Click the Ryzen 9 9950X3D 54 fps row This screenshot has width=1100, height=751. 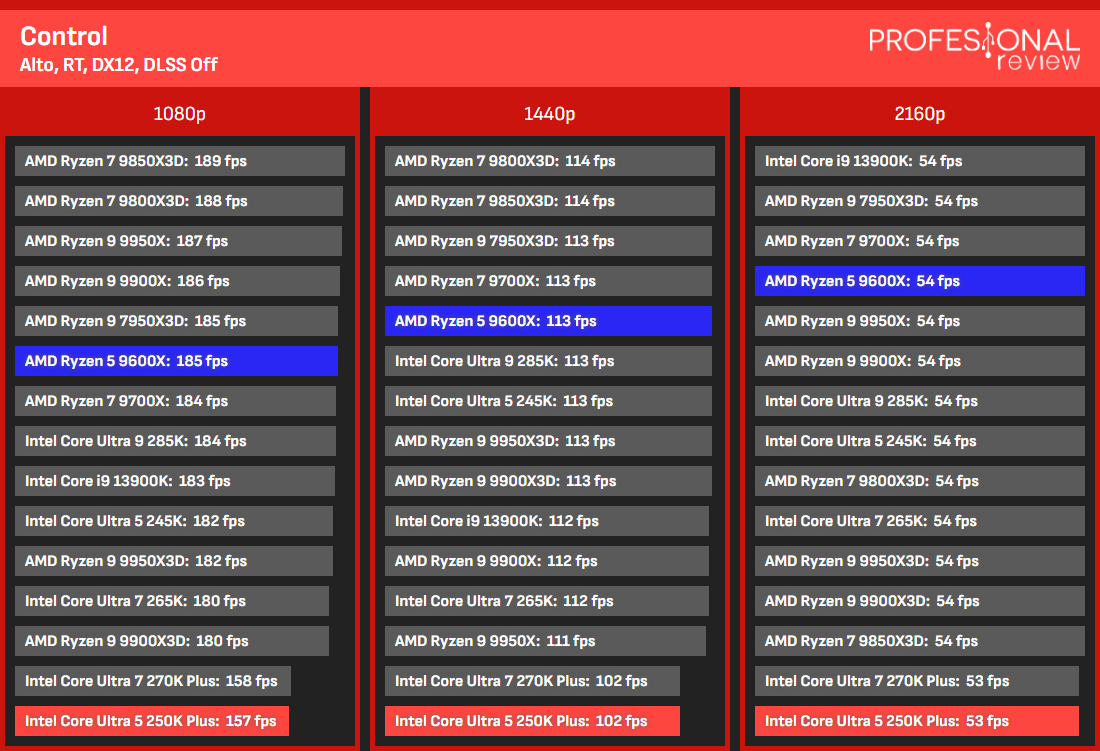point(920,561)
